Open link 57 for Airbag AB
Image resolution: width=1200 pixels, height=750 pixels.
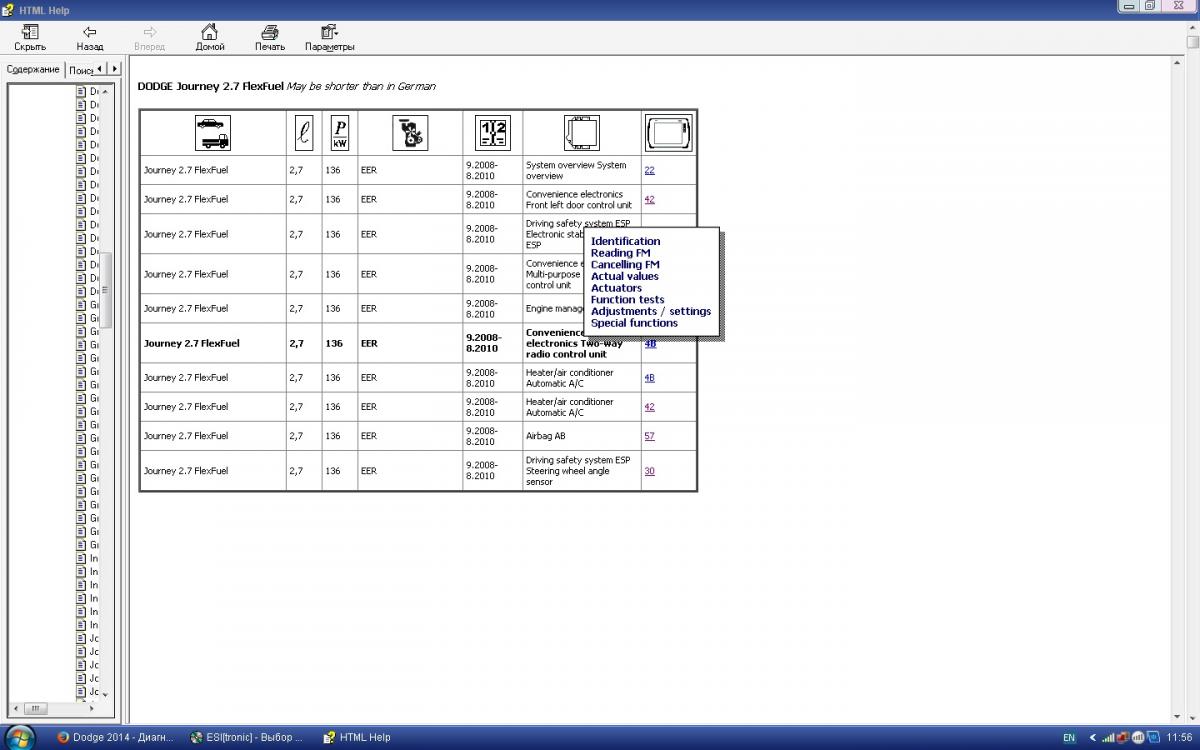pos(649,436)
